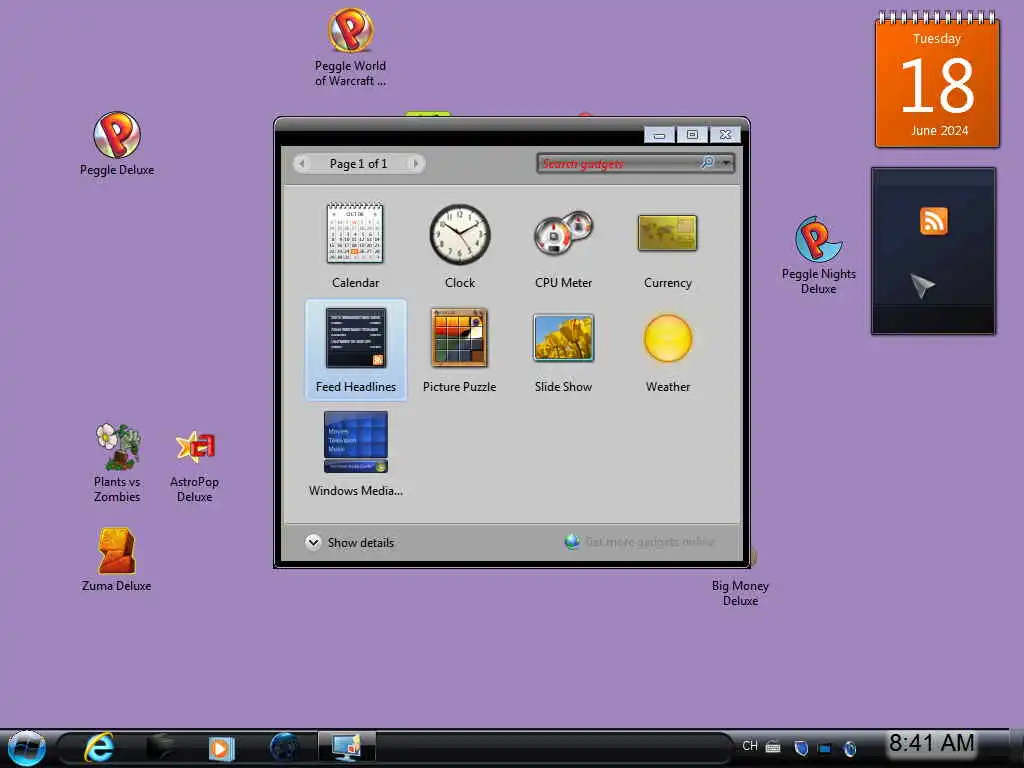
Task: Open Peggle Deluxe desktop icon
Action: click(x=117, y=144)
